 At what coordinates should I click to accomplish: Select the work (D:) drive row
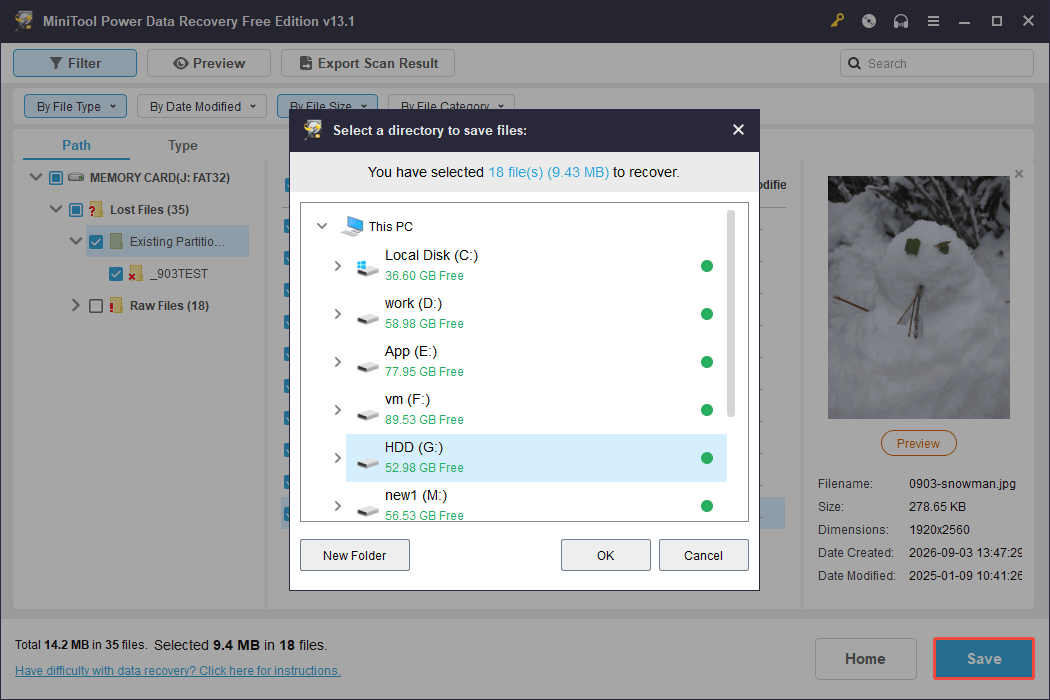536,314
